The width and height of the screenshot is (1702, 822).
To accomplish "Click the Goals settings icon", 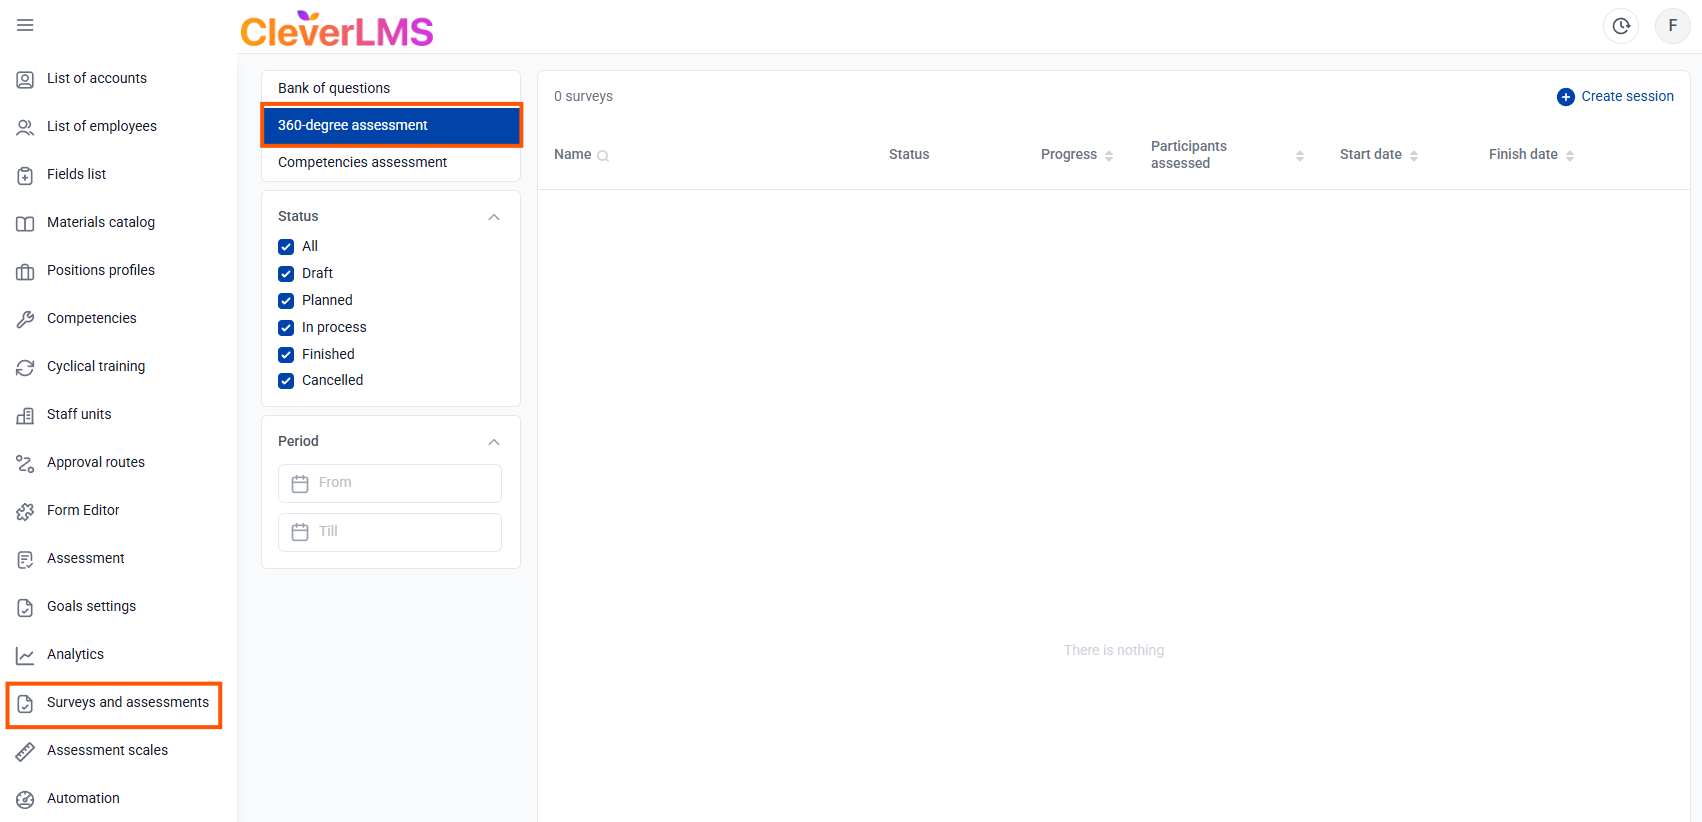I will pos(25,607).
